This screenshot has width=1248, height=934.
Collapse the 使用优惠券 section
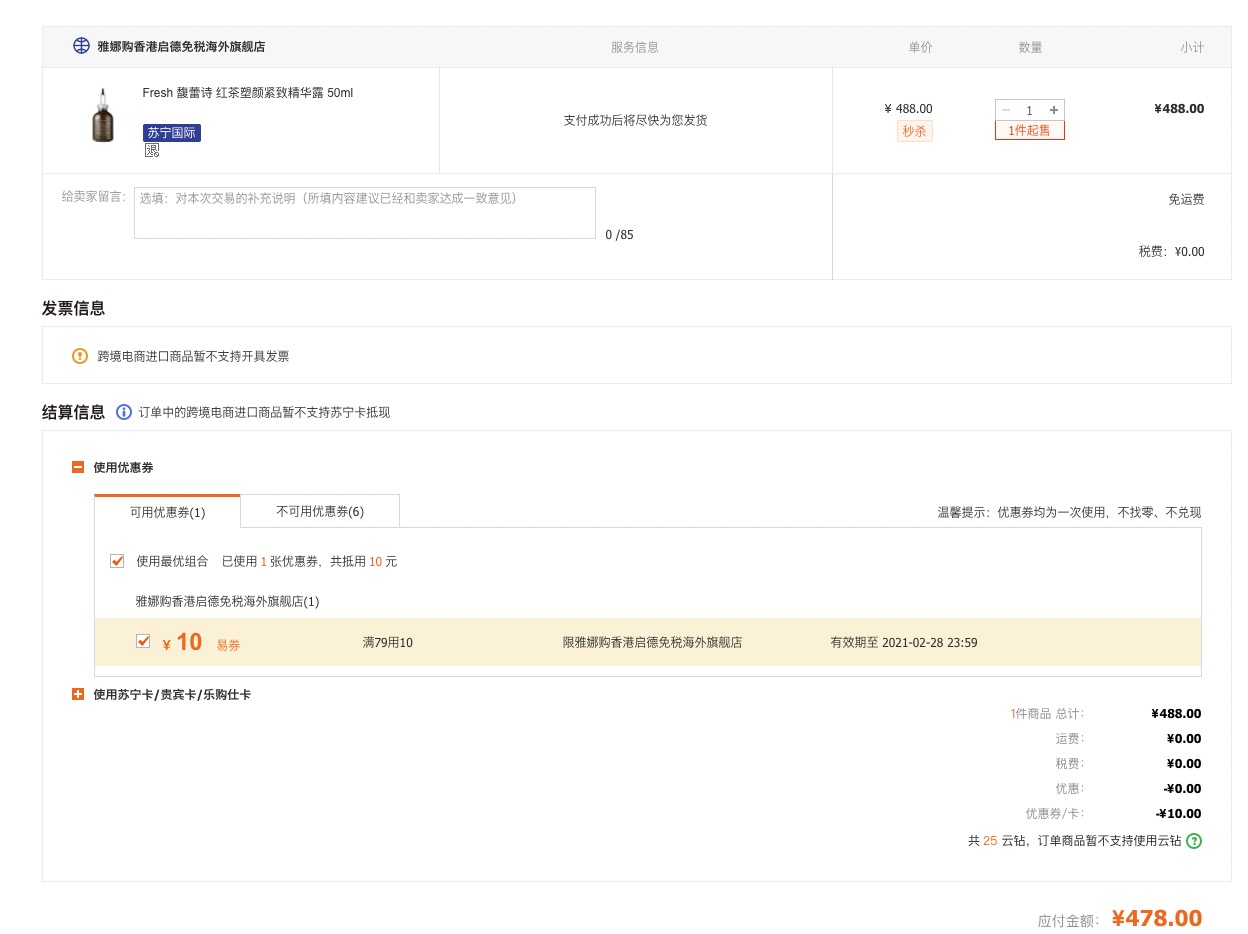[x=78, y=467]
